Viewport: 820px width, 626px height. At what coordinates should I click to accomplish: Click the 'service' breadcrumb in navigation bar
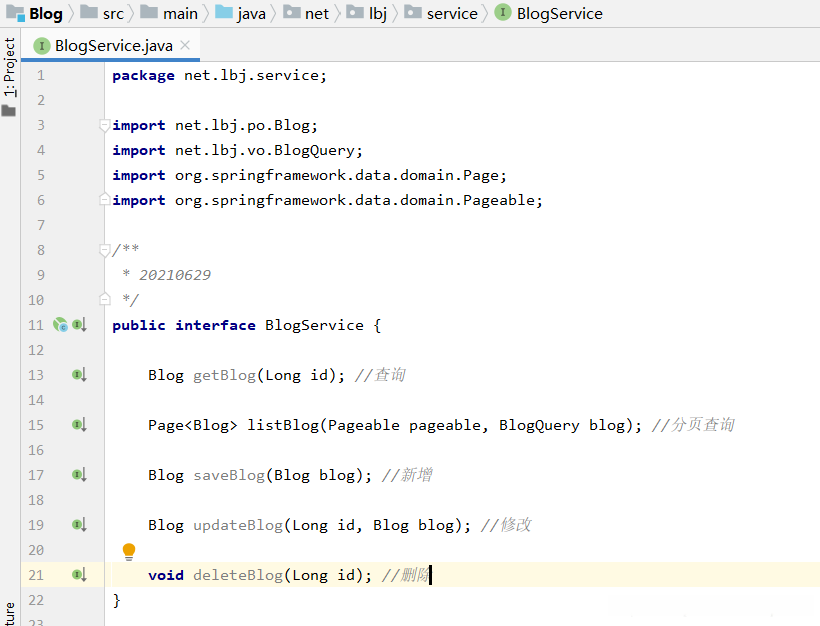[x=451, y=13]
